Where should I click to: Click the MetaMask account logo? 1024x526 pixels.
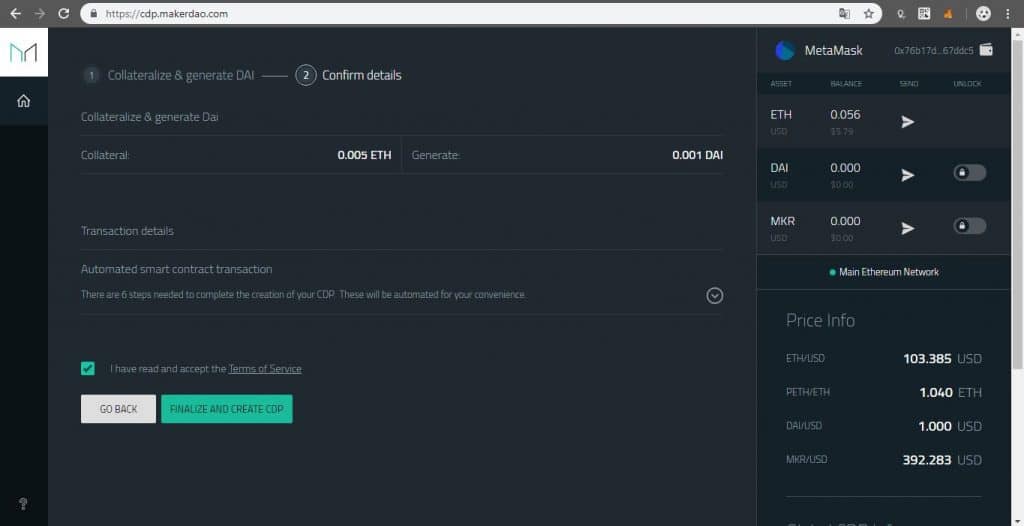point(785,50)
